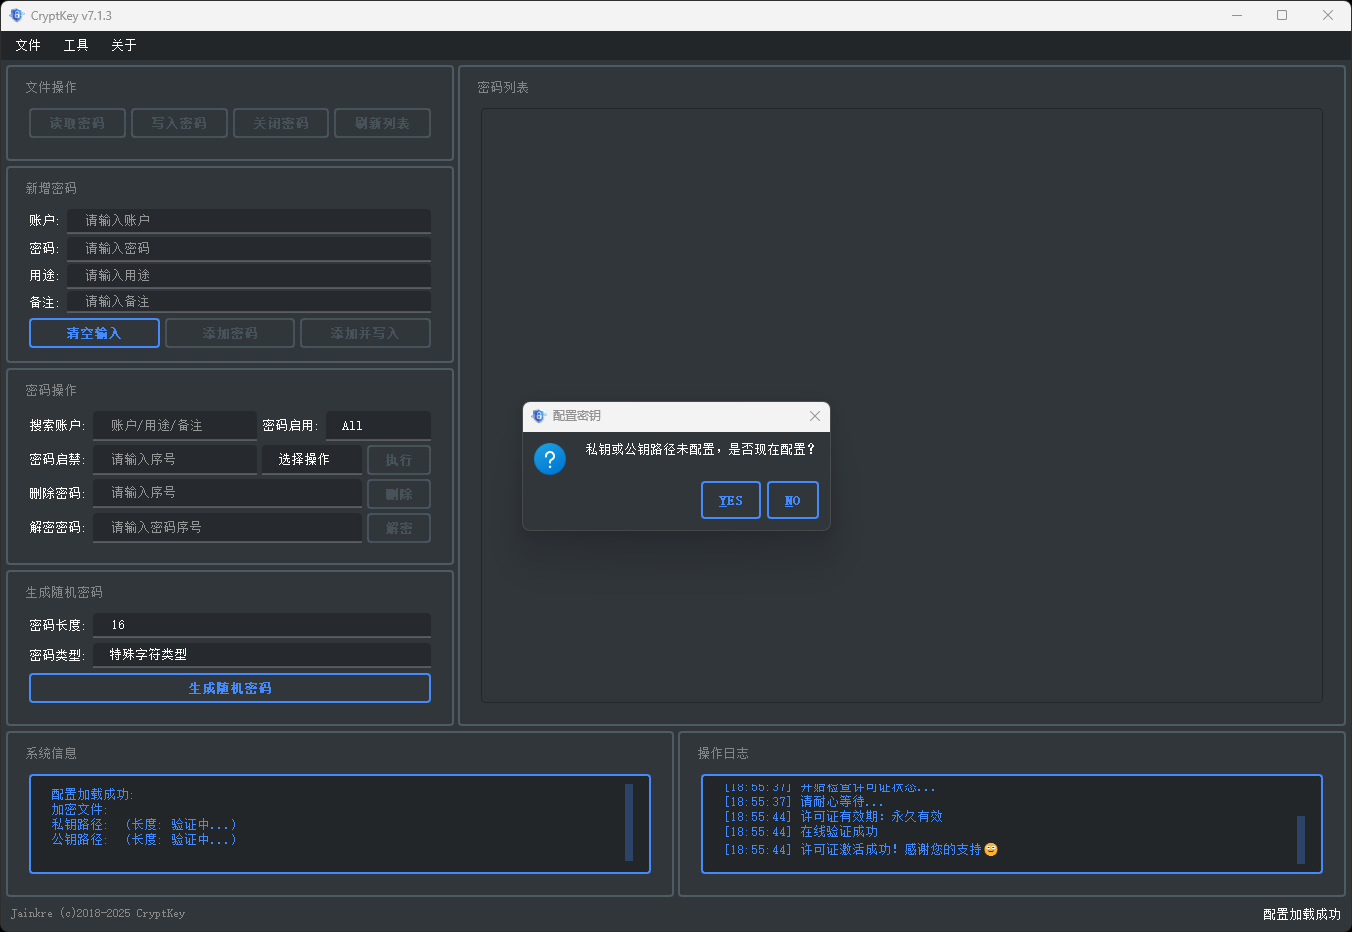Click the 执行 button
This screenshot has height=932, width=1352.
coord(399,460)
